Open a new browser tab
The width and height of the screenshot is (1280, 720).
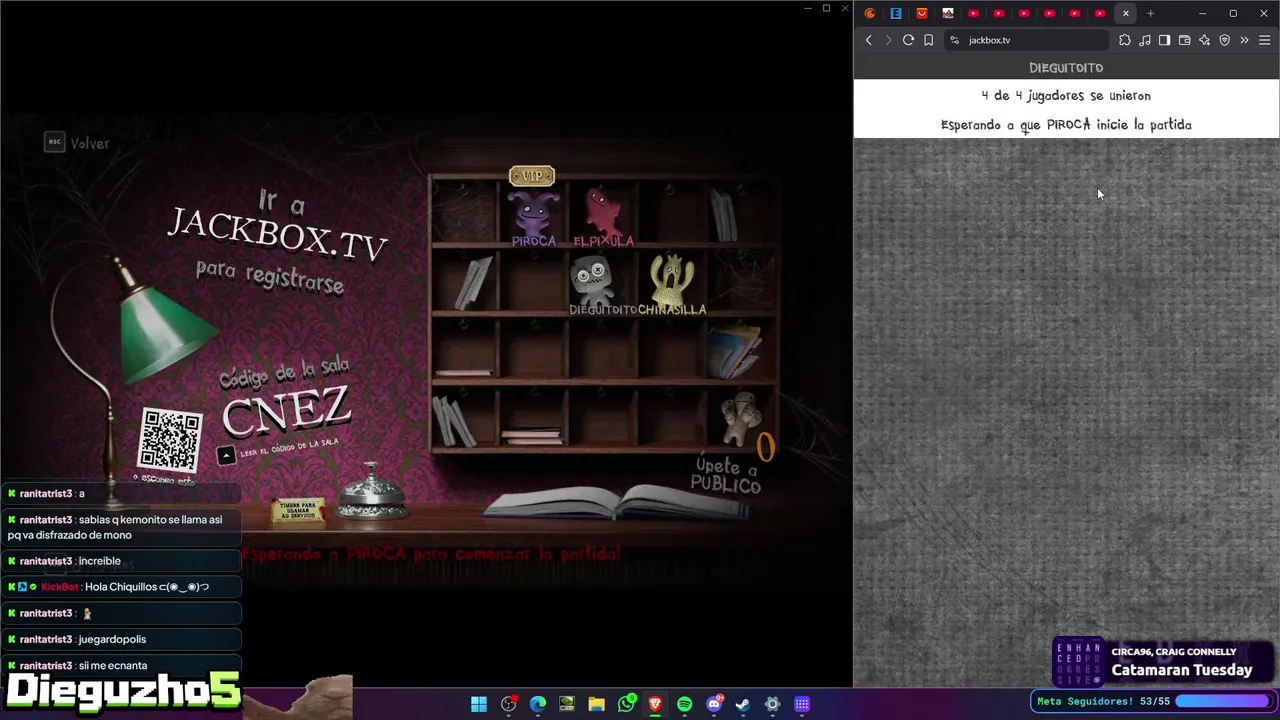coord(1150,13)
